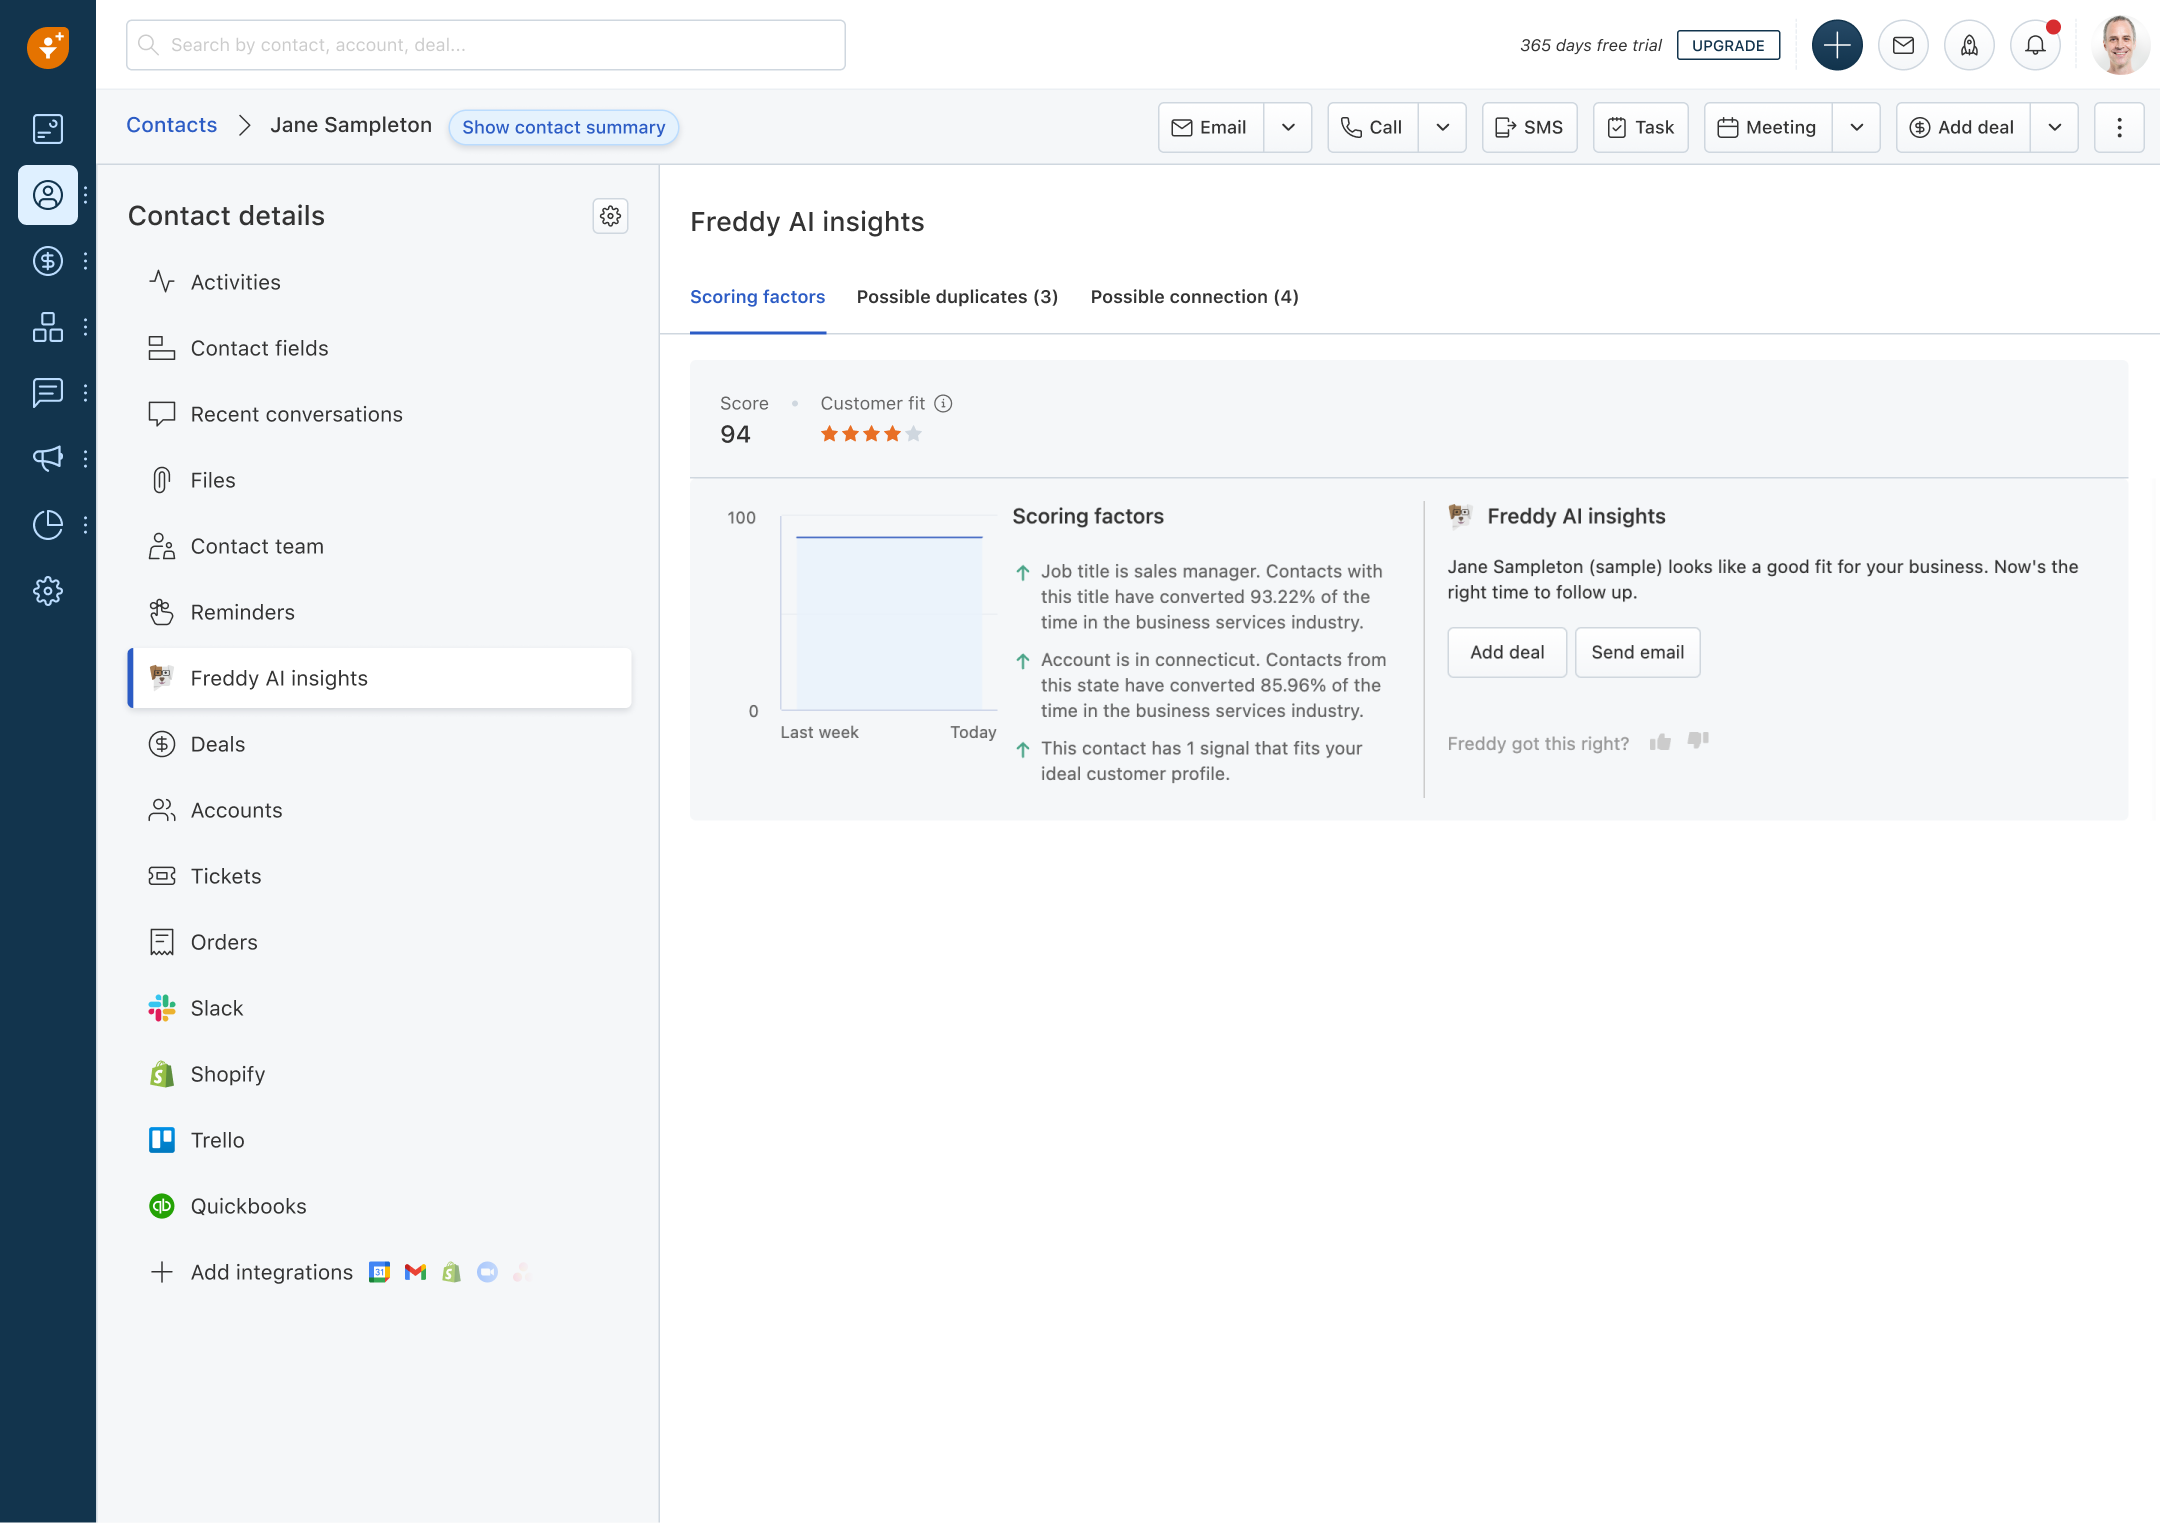The height and width of the screenshot is (1523, 2160).
Task: Toggle Show contact summary
Action: (x=563, y=127)
